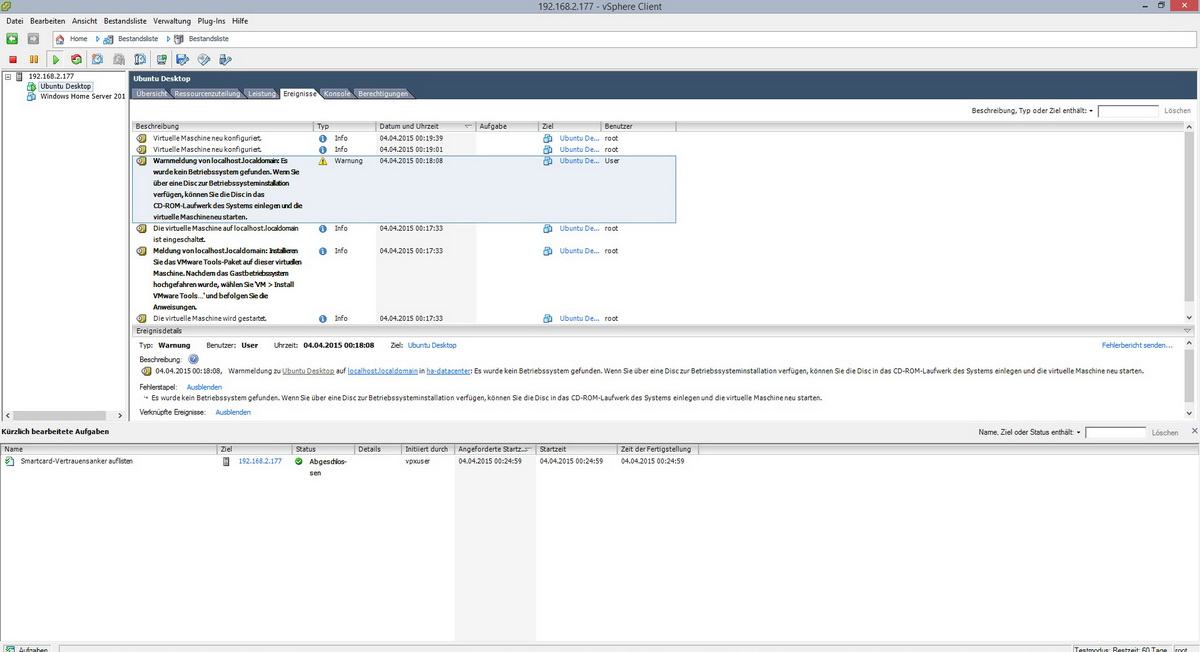Select the event at 04.04.2015 00:19:39
The width and height of the screenshot is (1200, 652).
[x=404, y=138]
